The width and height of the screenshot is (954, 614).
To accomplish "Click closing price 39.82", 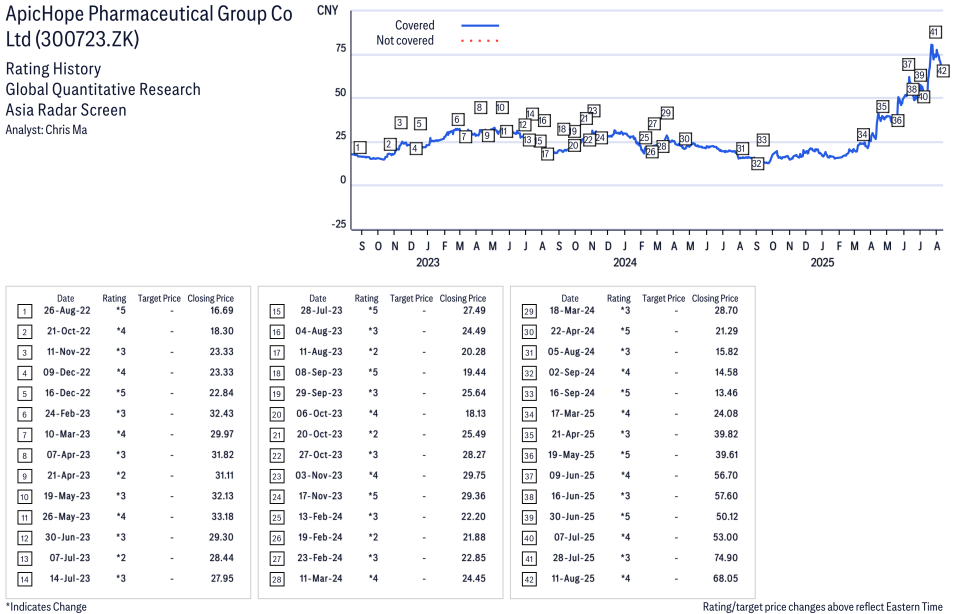I will coord(726,434).
